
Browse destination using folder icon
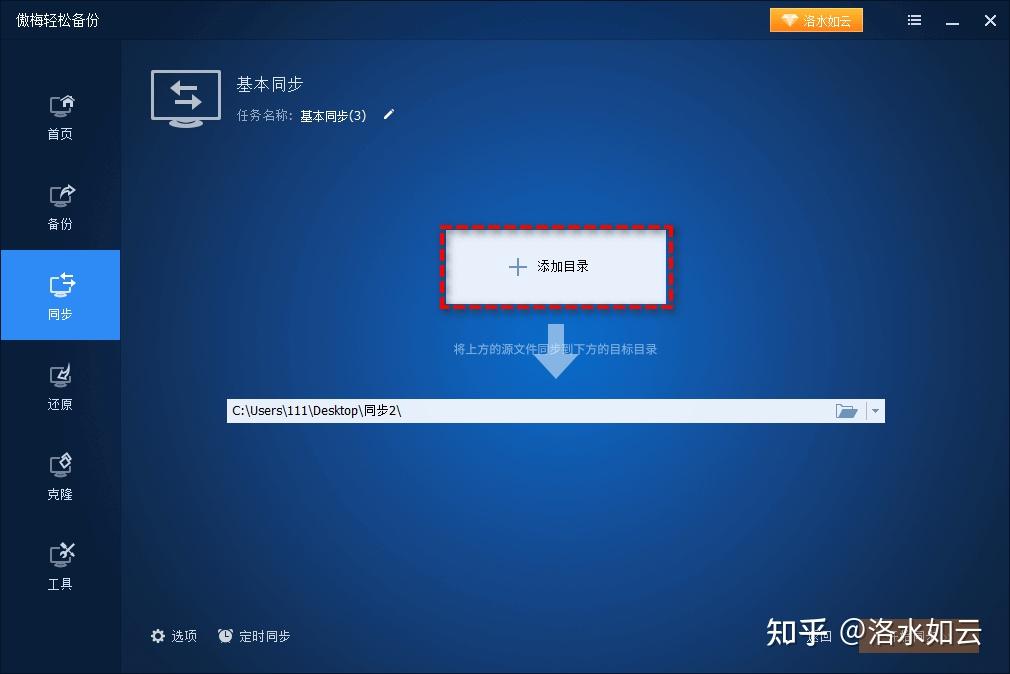coord(846,411)
